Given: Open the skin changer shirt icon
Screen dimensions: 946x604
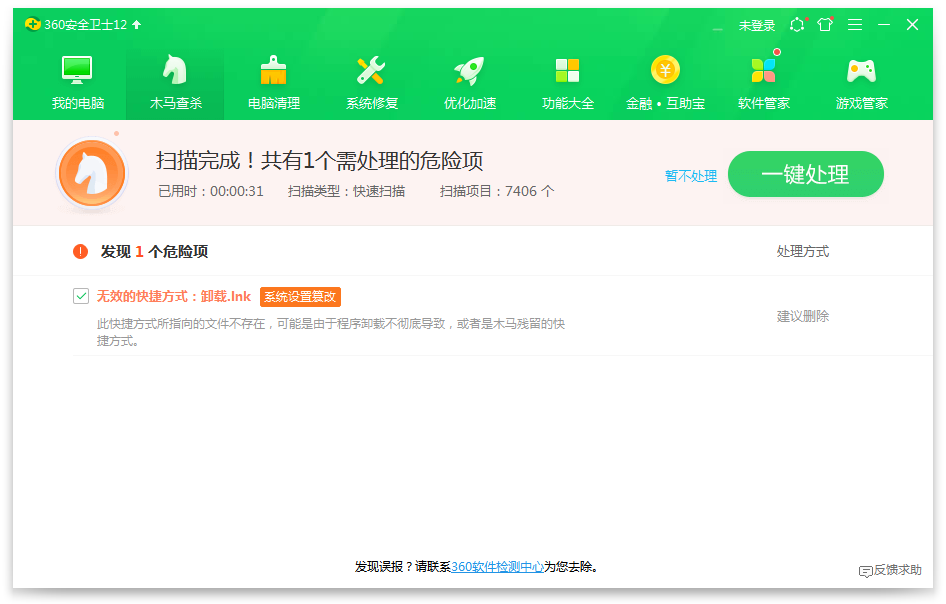Looking at the screenshot, I should click(x=825, y=24).
